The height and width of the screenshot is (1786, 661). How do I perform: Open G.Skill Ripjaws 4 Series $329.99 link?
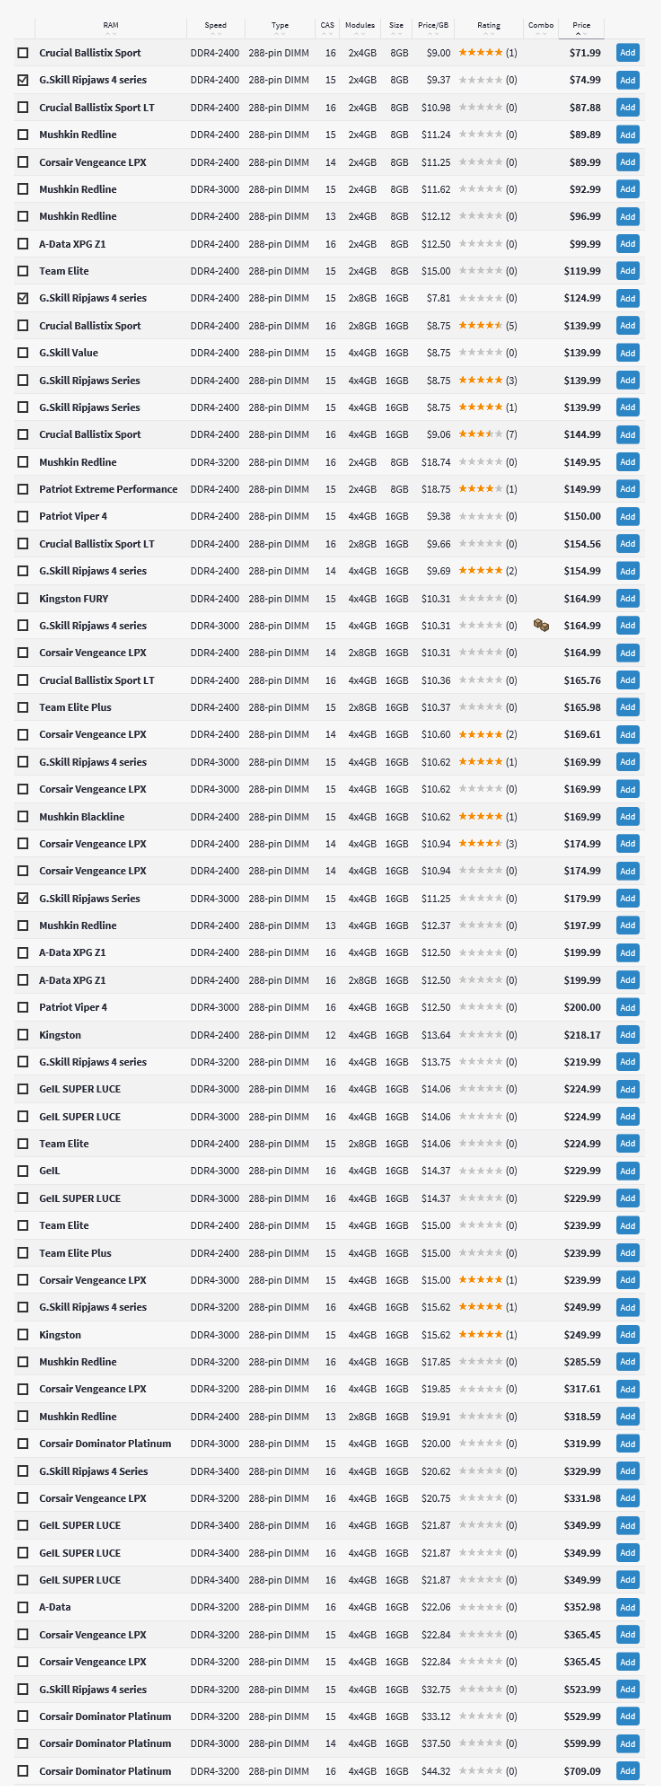coord(93,1471)
